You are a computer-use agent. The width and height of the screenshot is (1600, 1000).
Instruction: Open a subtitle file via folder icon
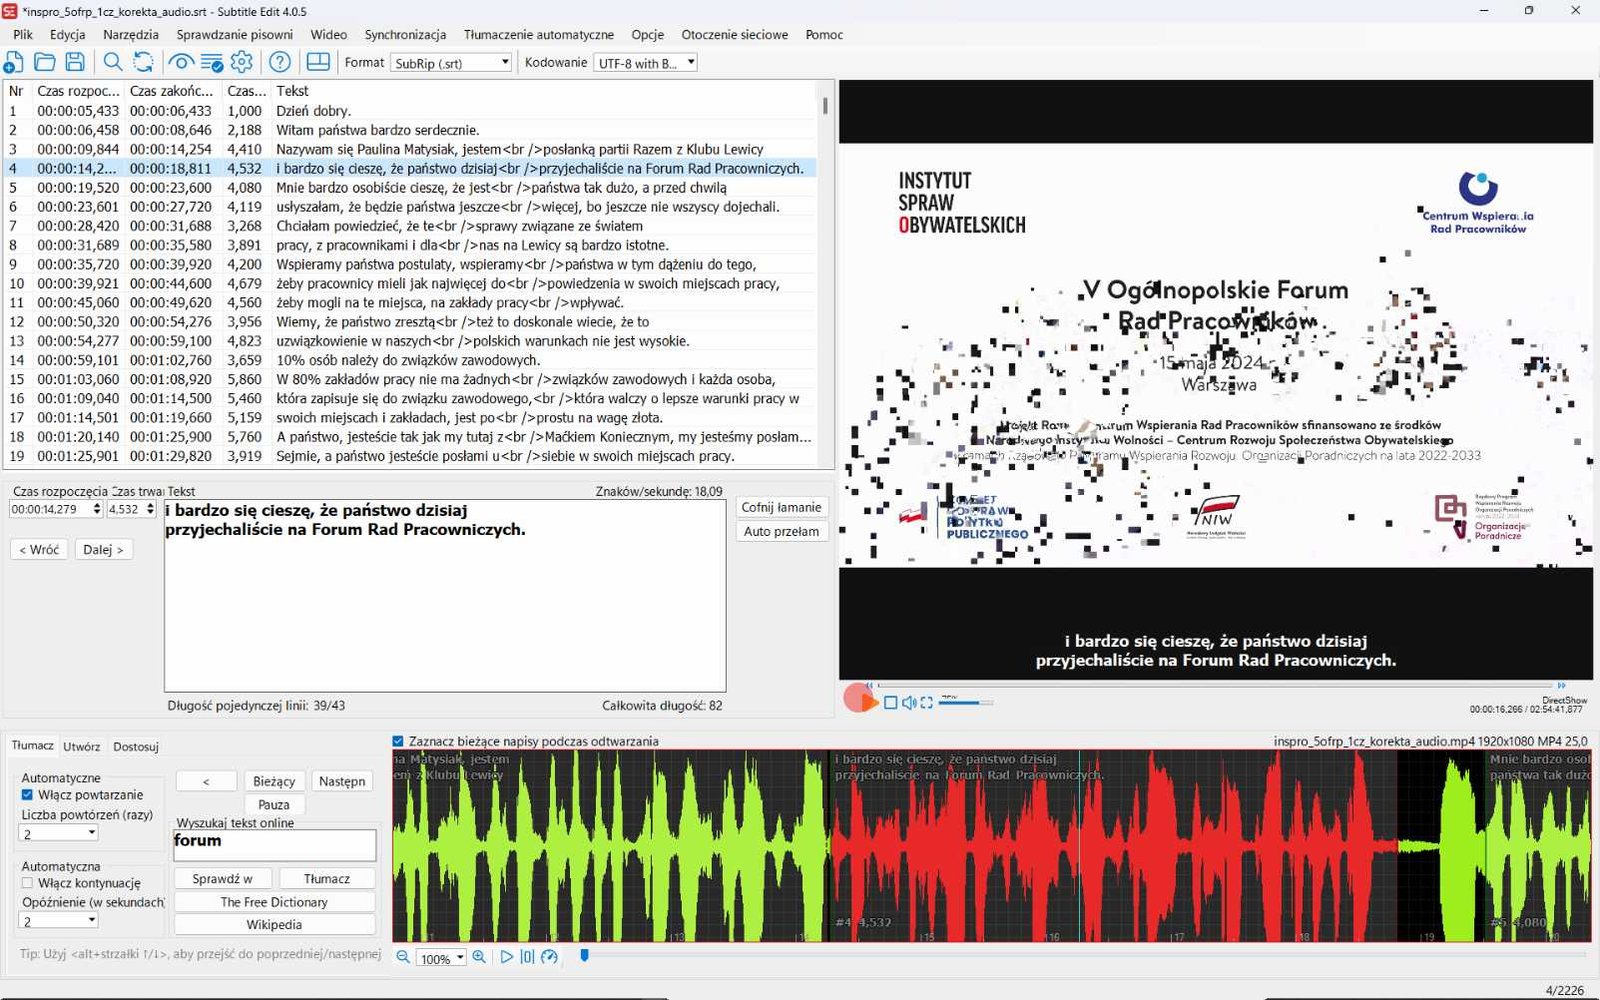45,62
